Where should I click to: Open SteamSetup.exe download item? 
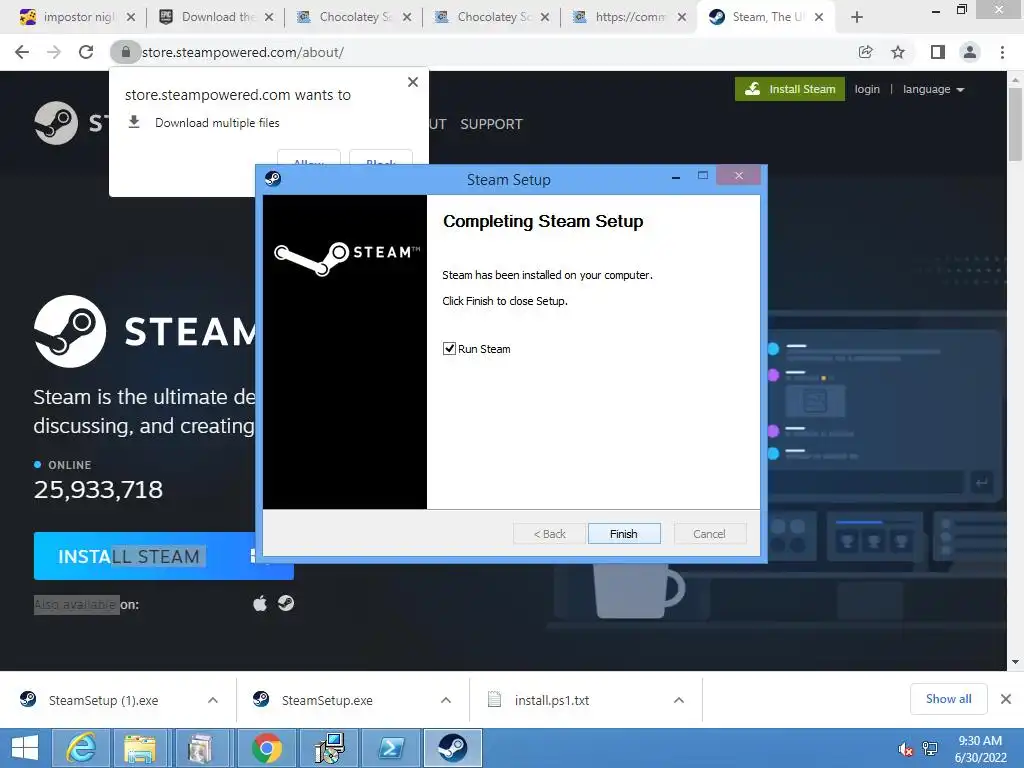(x=327, y=700)
